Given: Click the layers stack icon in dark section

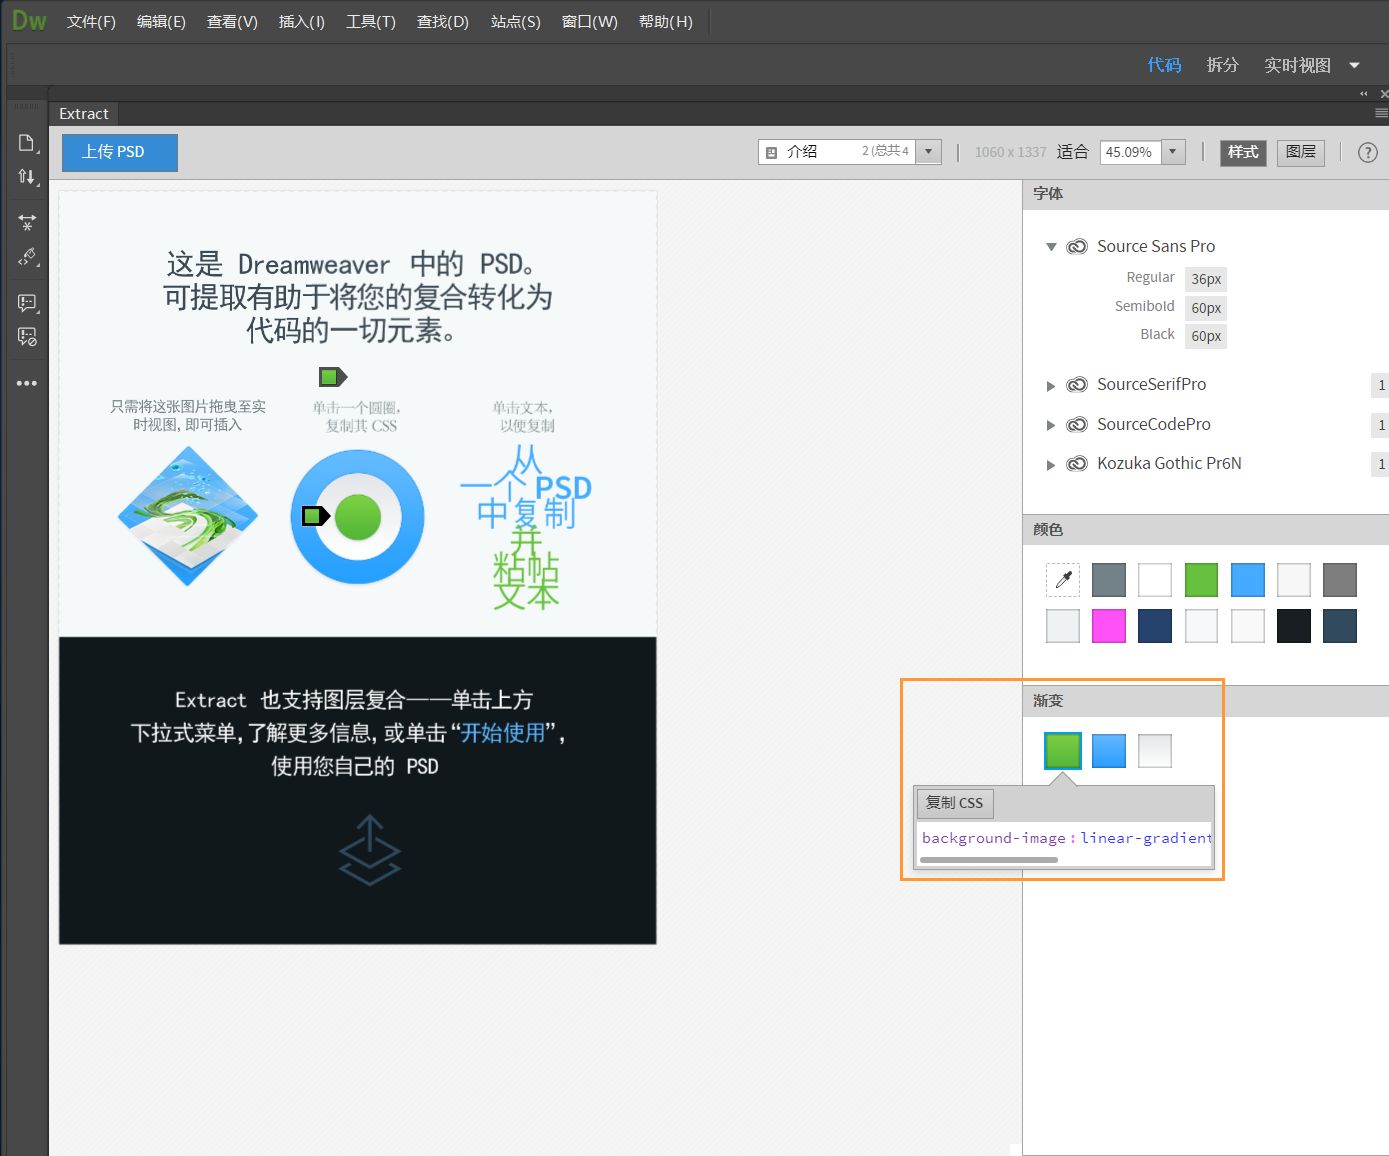Looking at the screenshot, I should pos(370,850).
